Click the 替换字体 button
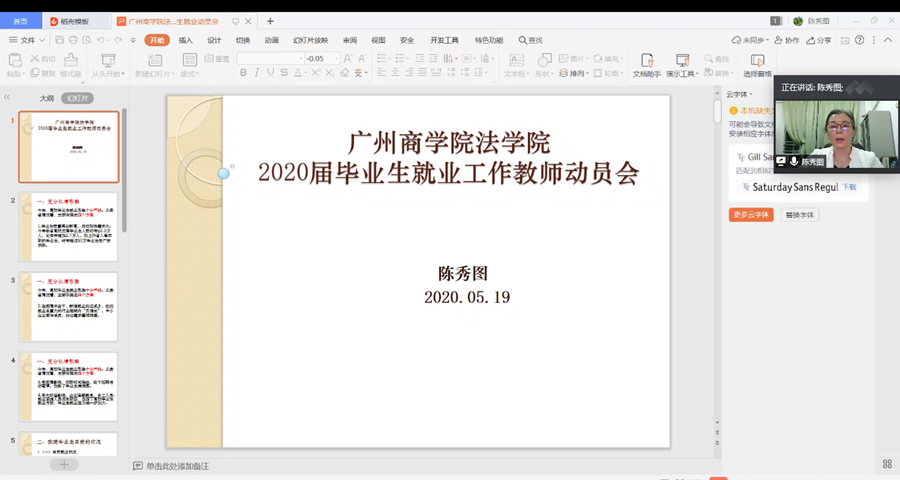This screenshot has height=480, width=900. 799,215
